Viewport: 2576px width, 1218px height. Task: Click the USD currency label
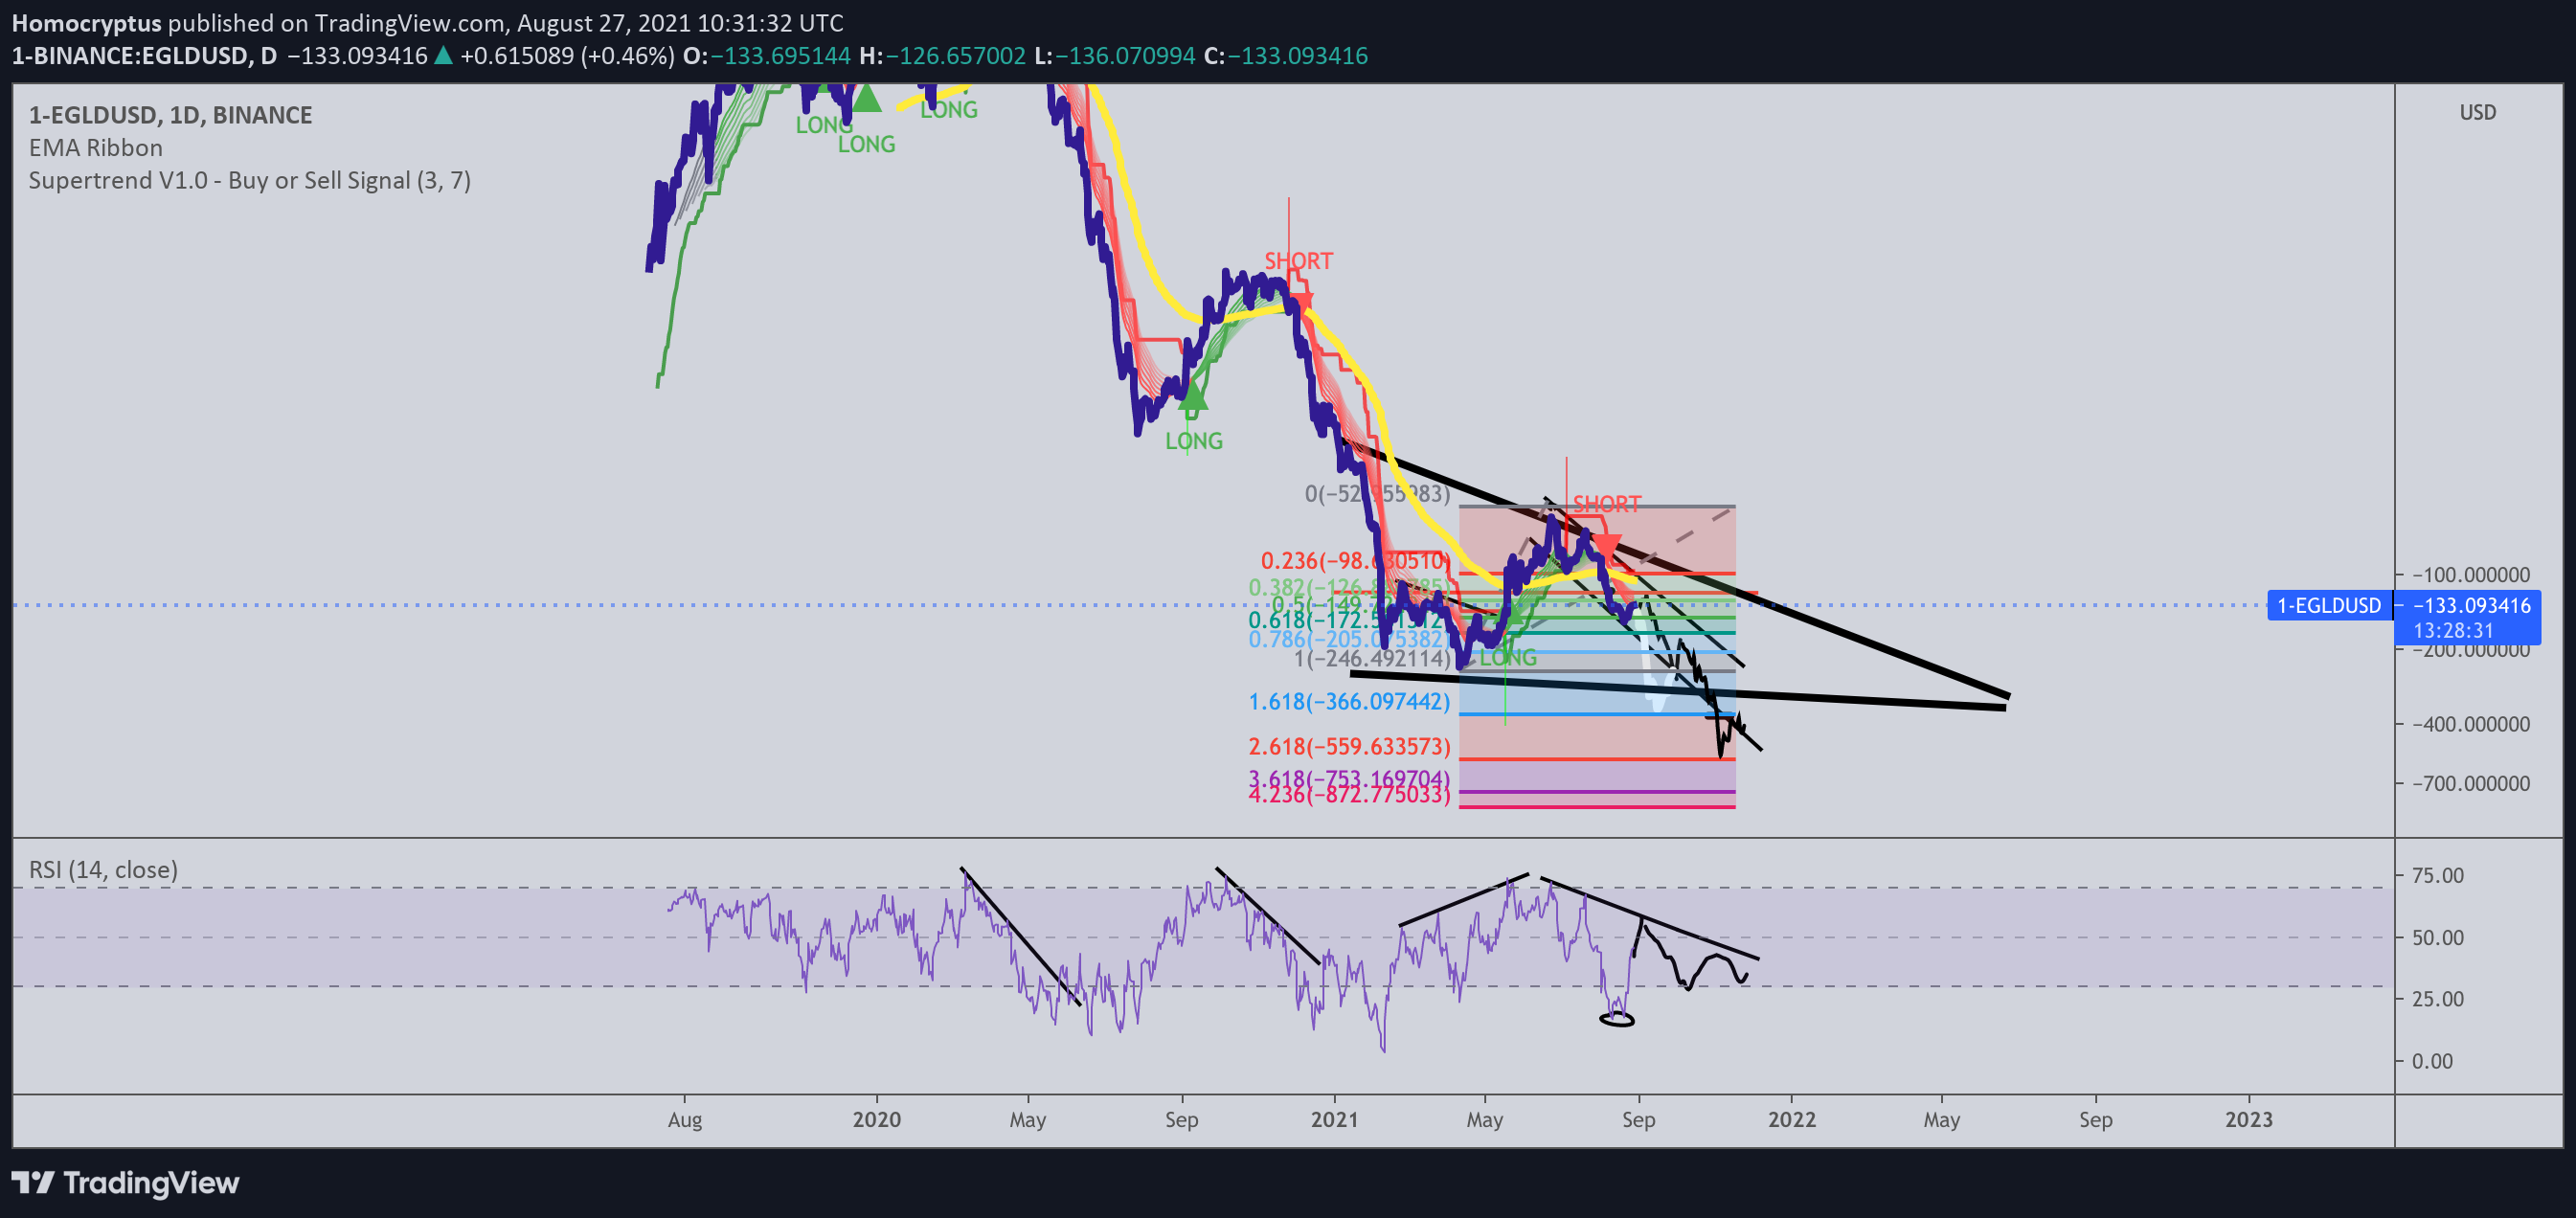[x=2477, y=112]
